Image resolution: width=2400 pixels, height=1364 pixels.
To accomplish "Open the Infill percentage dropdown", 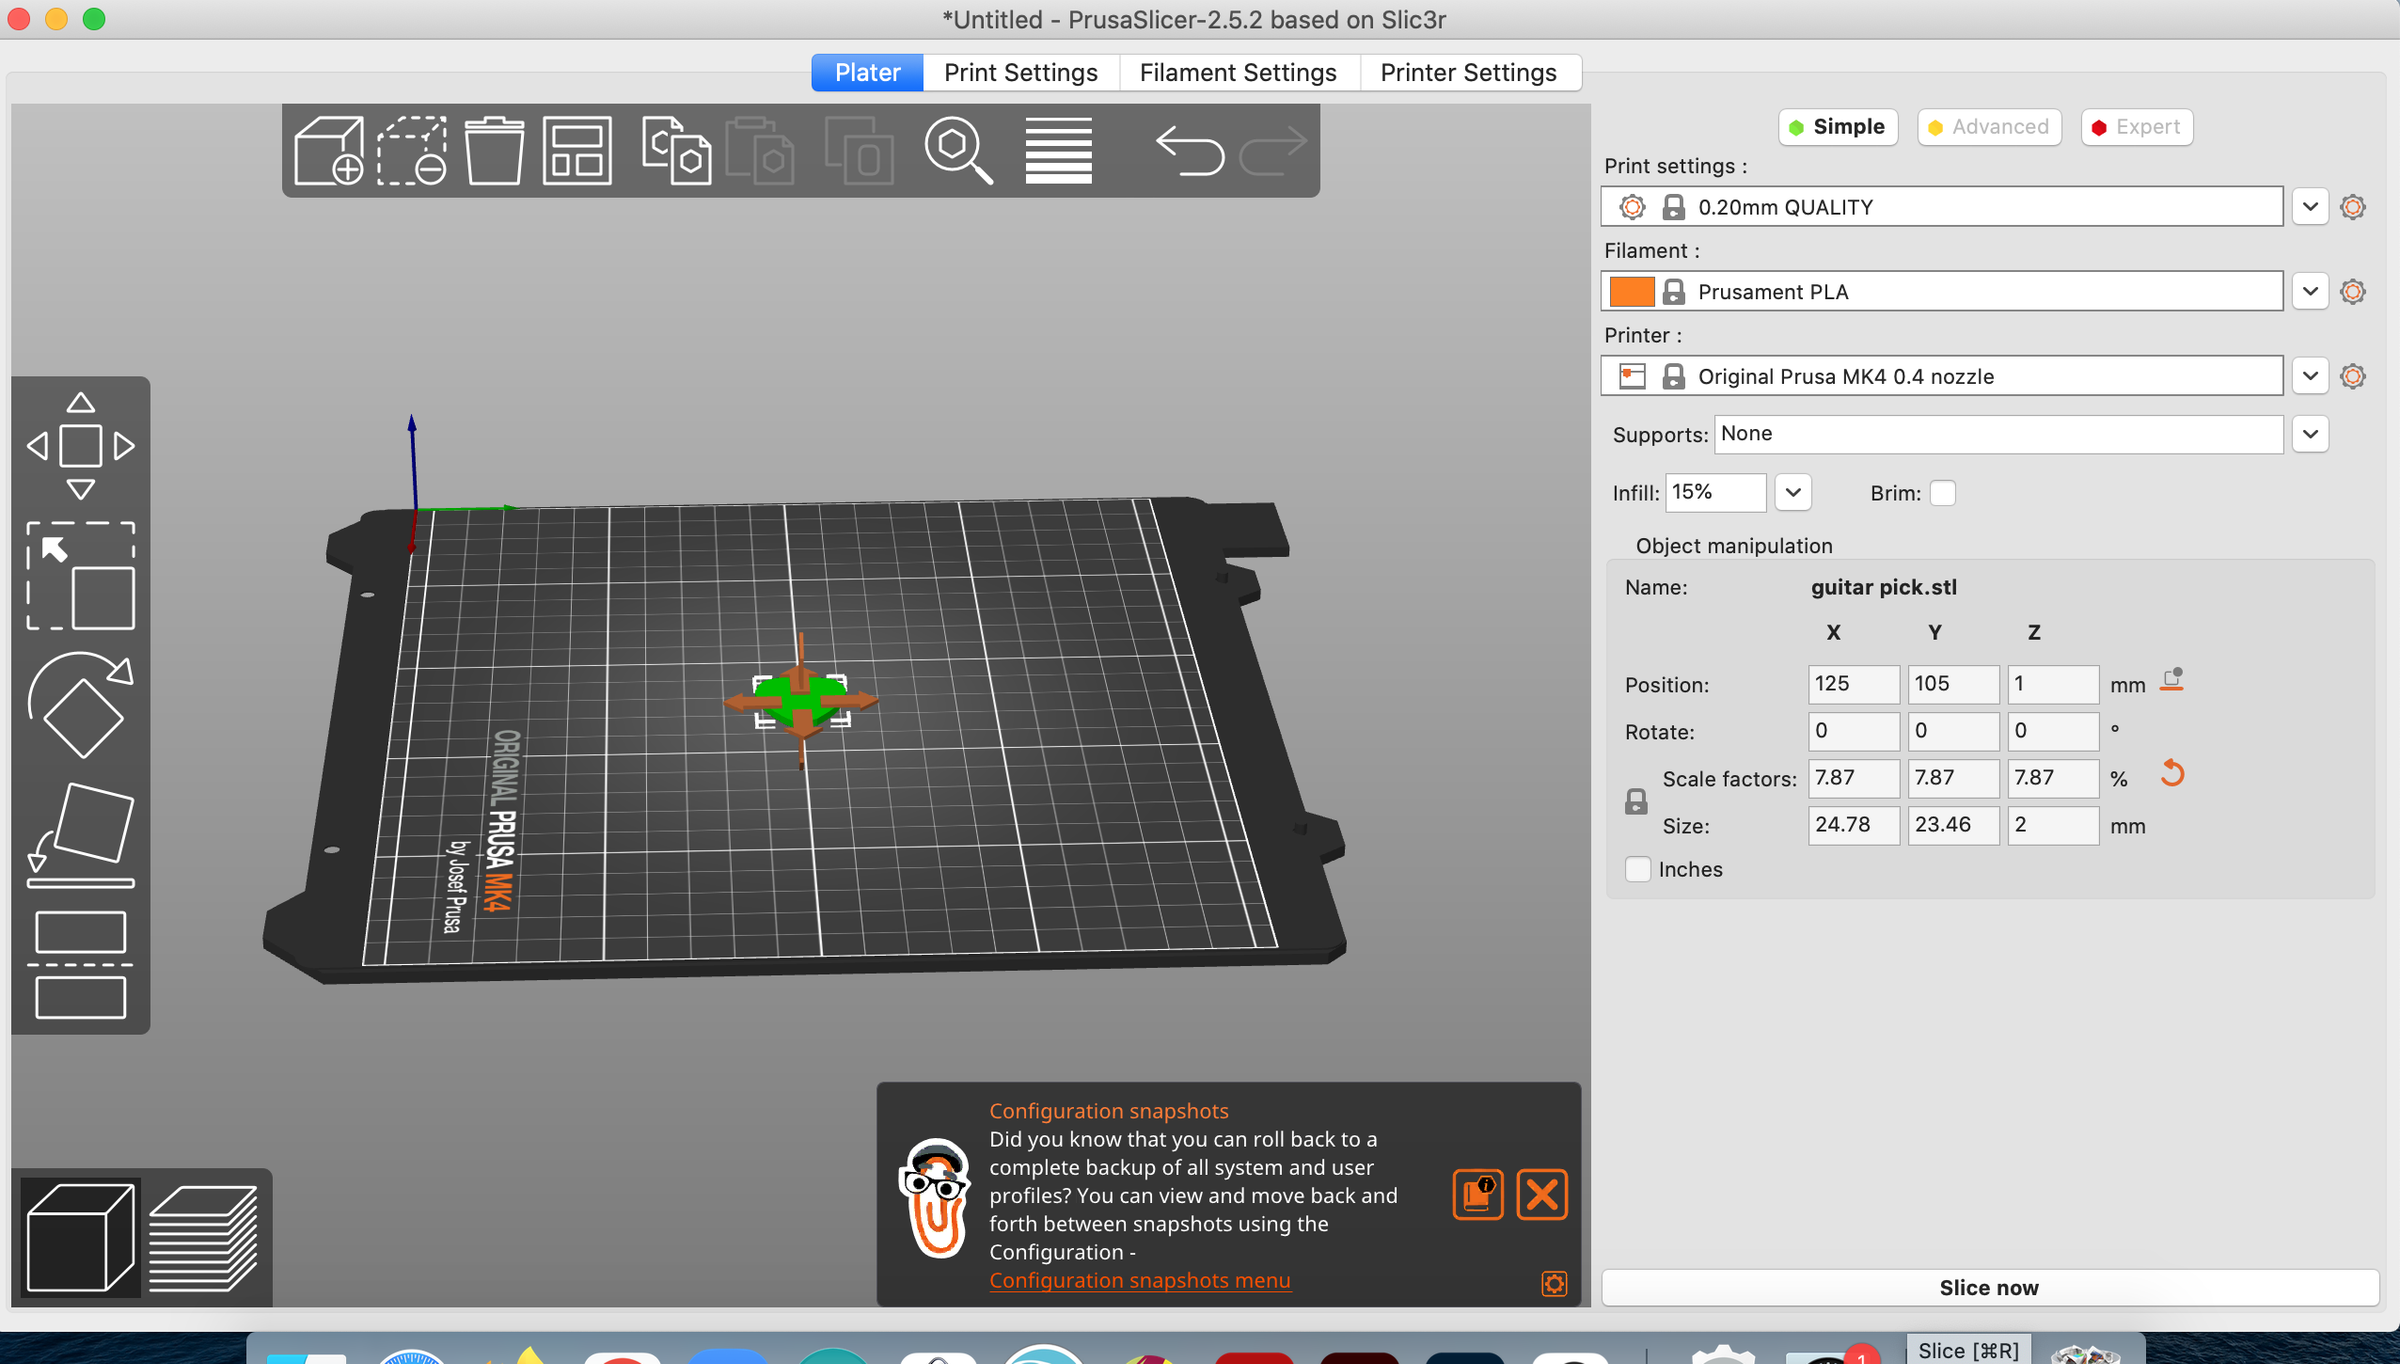I will click(1792, 493).
